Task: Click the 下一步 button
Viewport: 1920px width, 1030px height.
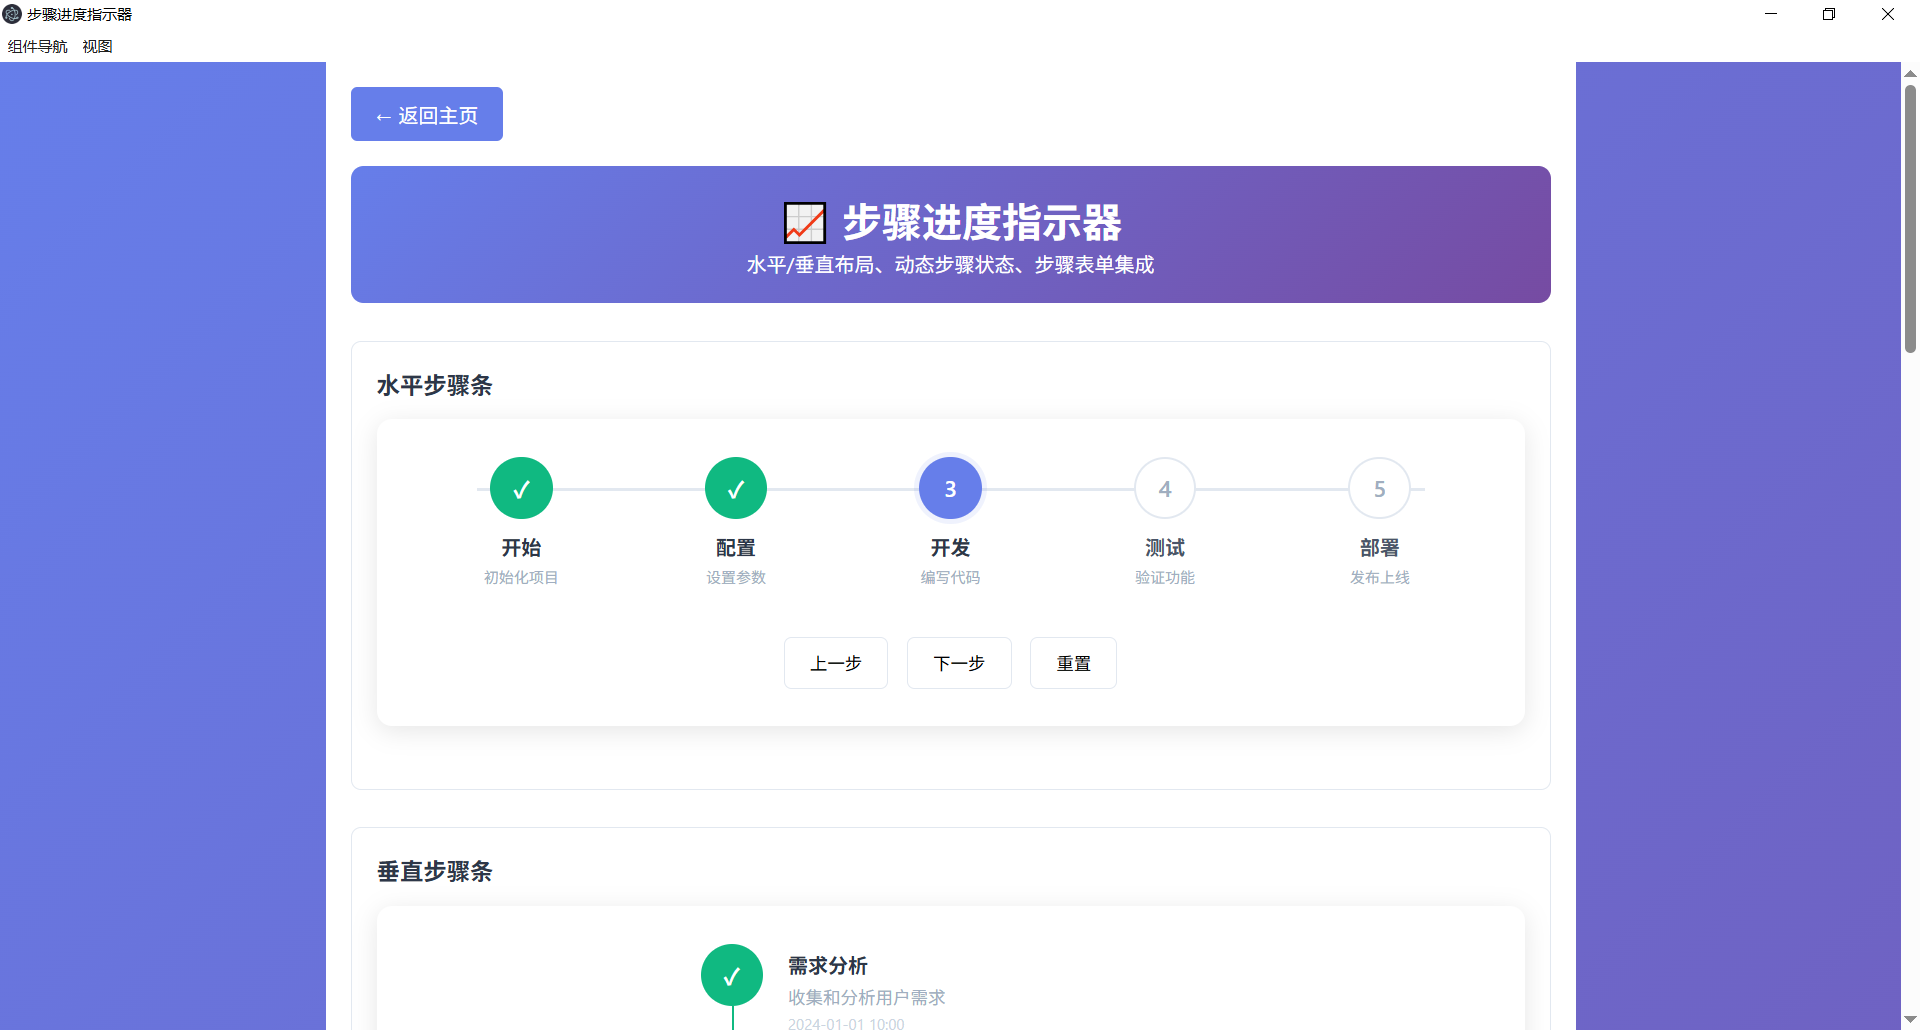Action: [959, 663]
